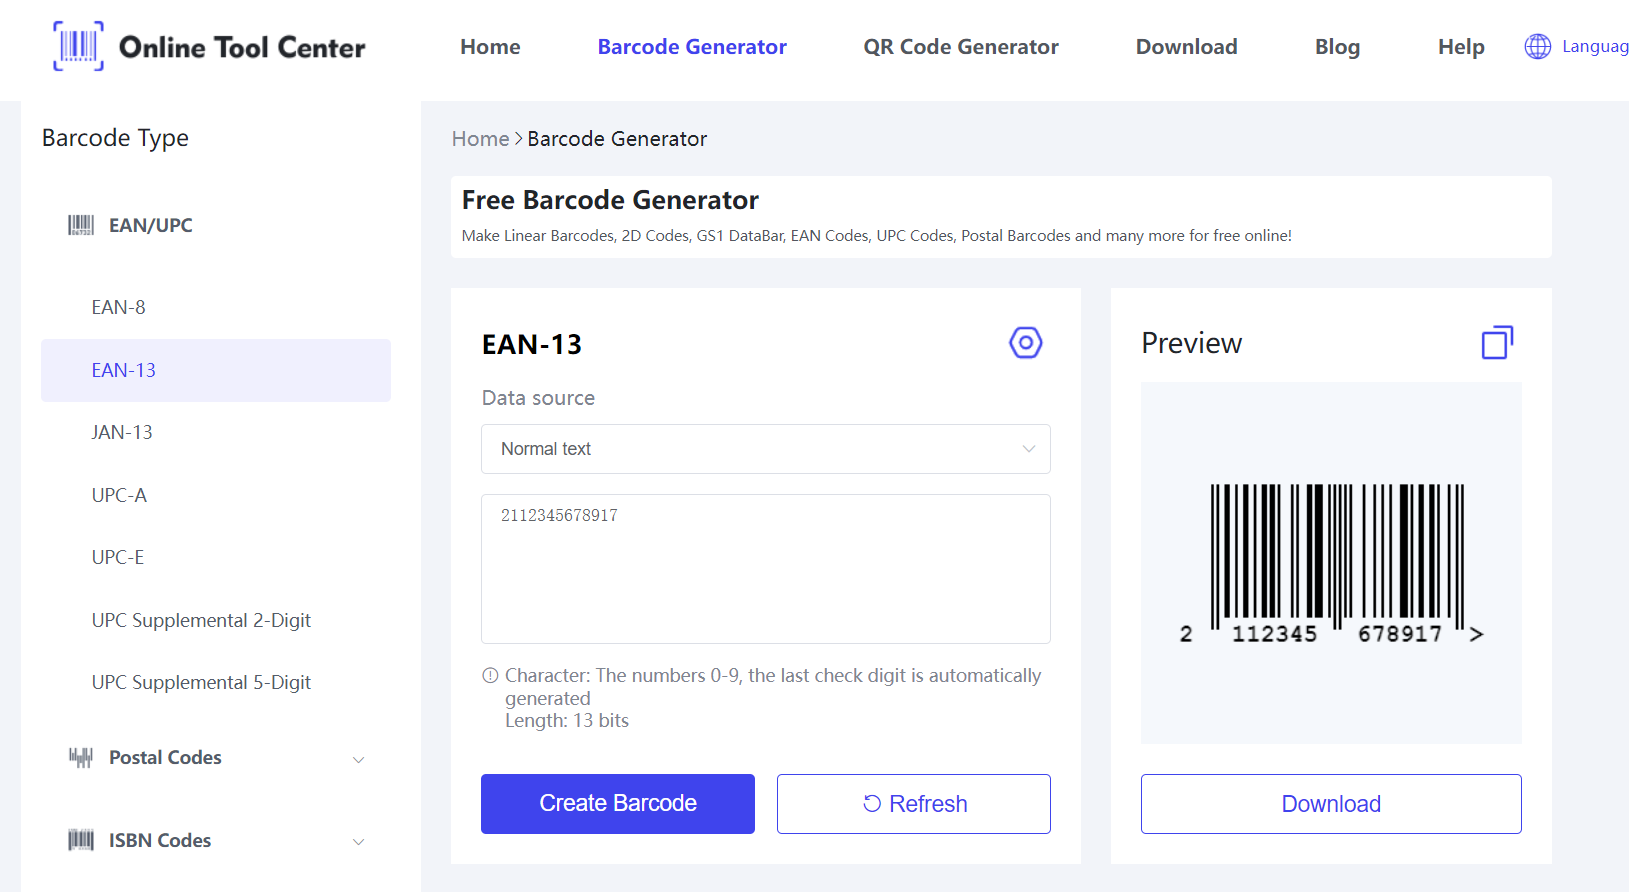Click the Refresh button
The image size is (1629, 892).
(913, 804)
